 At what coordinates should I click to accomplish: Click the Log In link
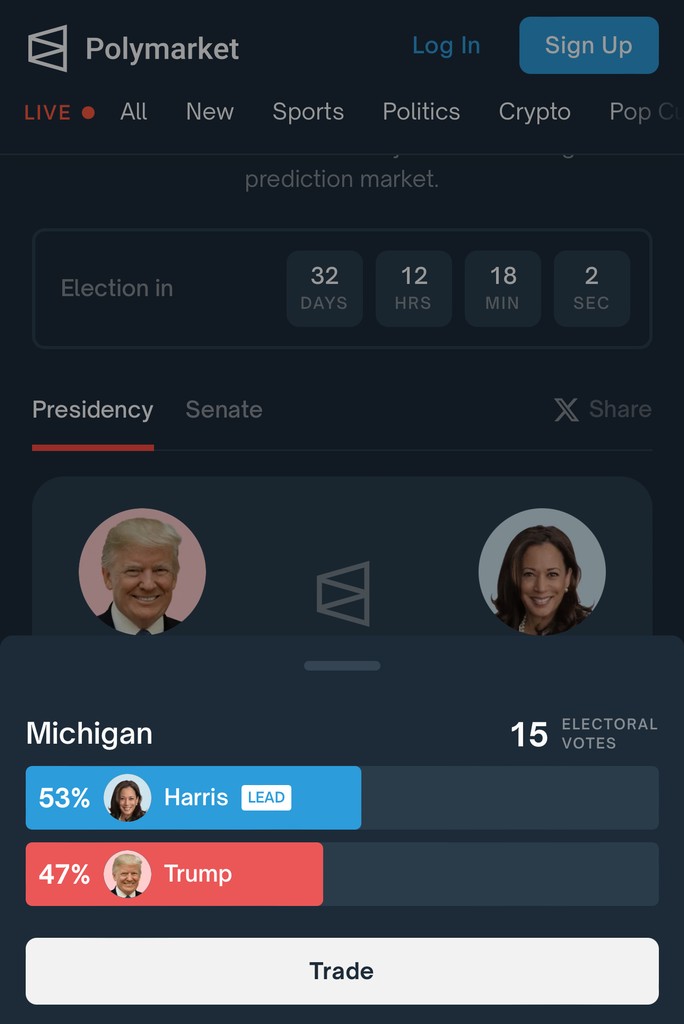tap(446, 46)
